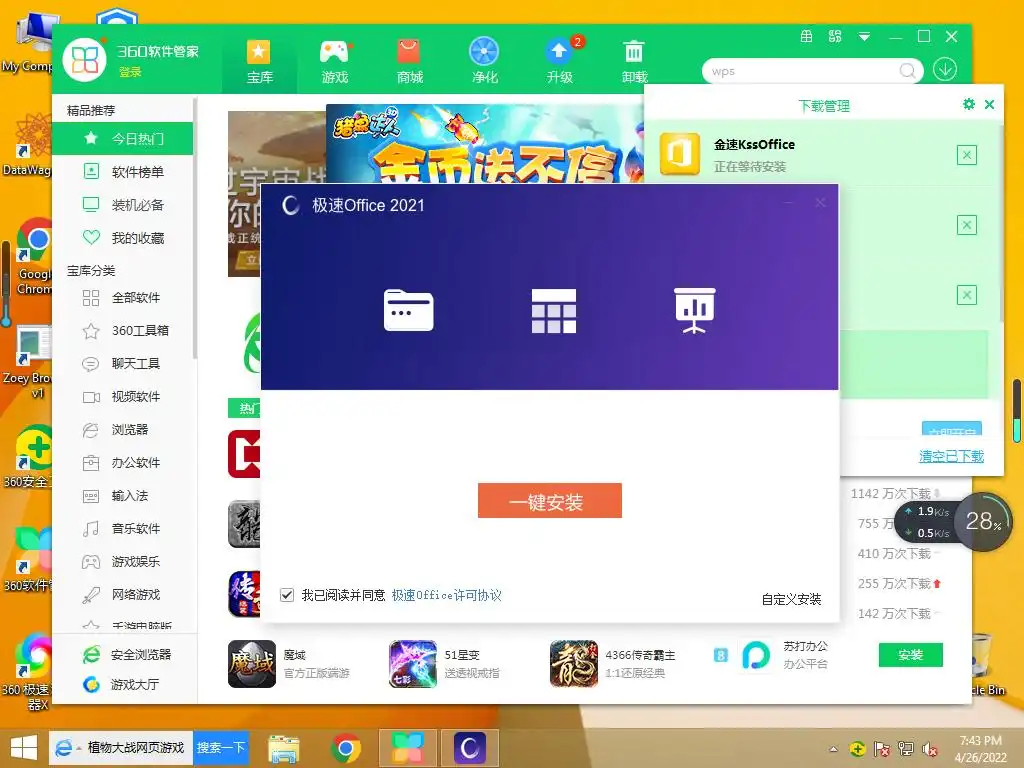Select 今日热门 in sidebar
The height and width of the screenshot is (768, 1024).
point(123,138)
